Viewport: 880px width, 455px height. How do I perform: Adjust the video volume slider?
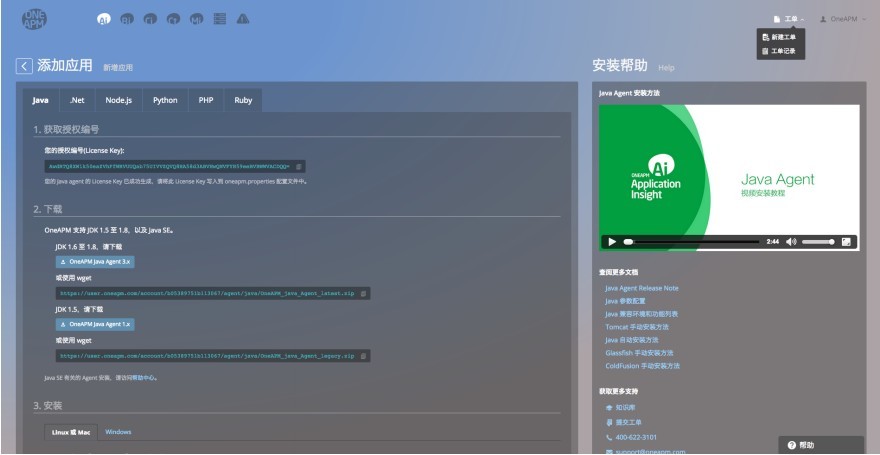(818, 242)
